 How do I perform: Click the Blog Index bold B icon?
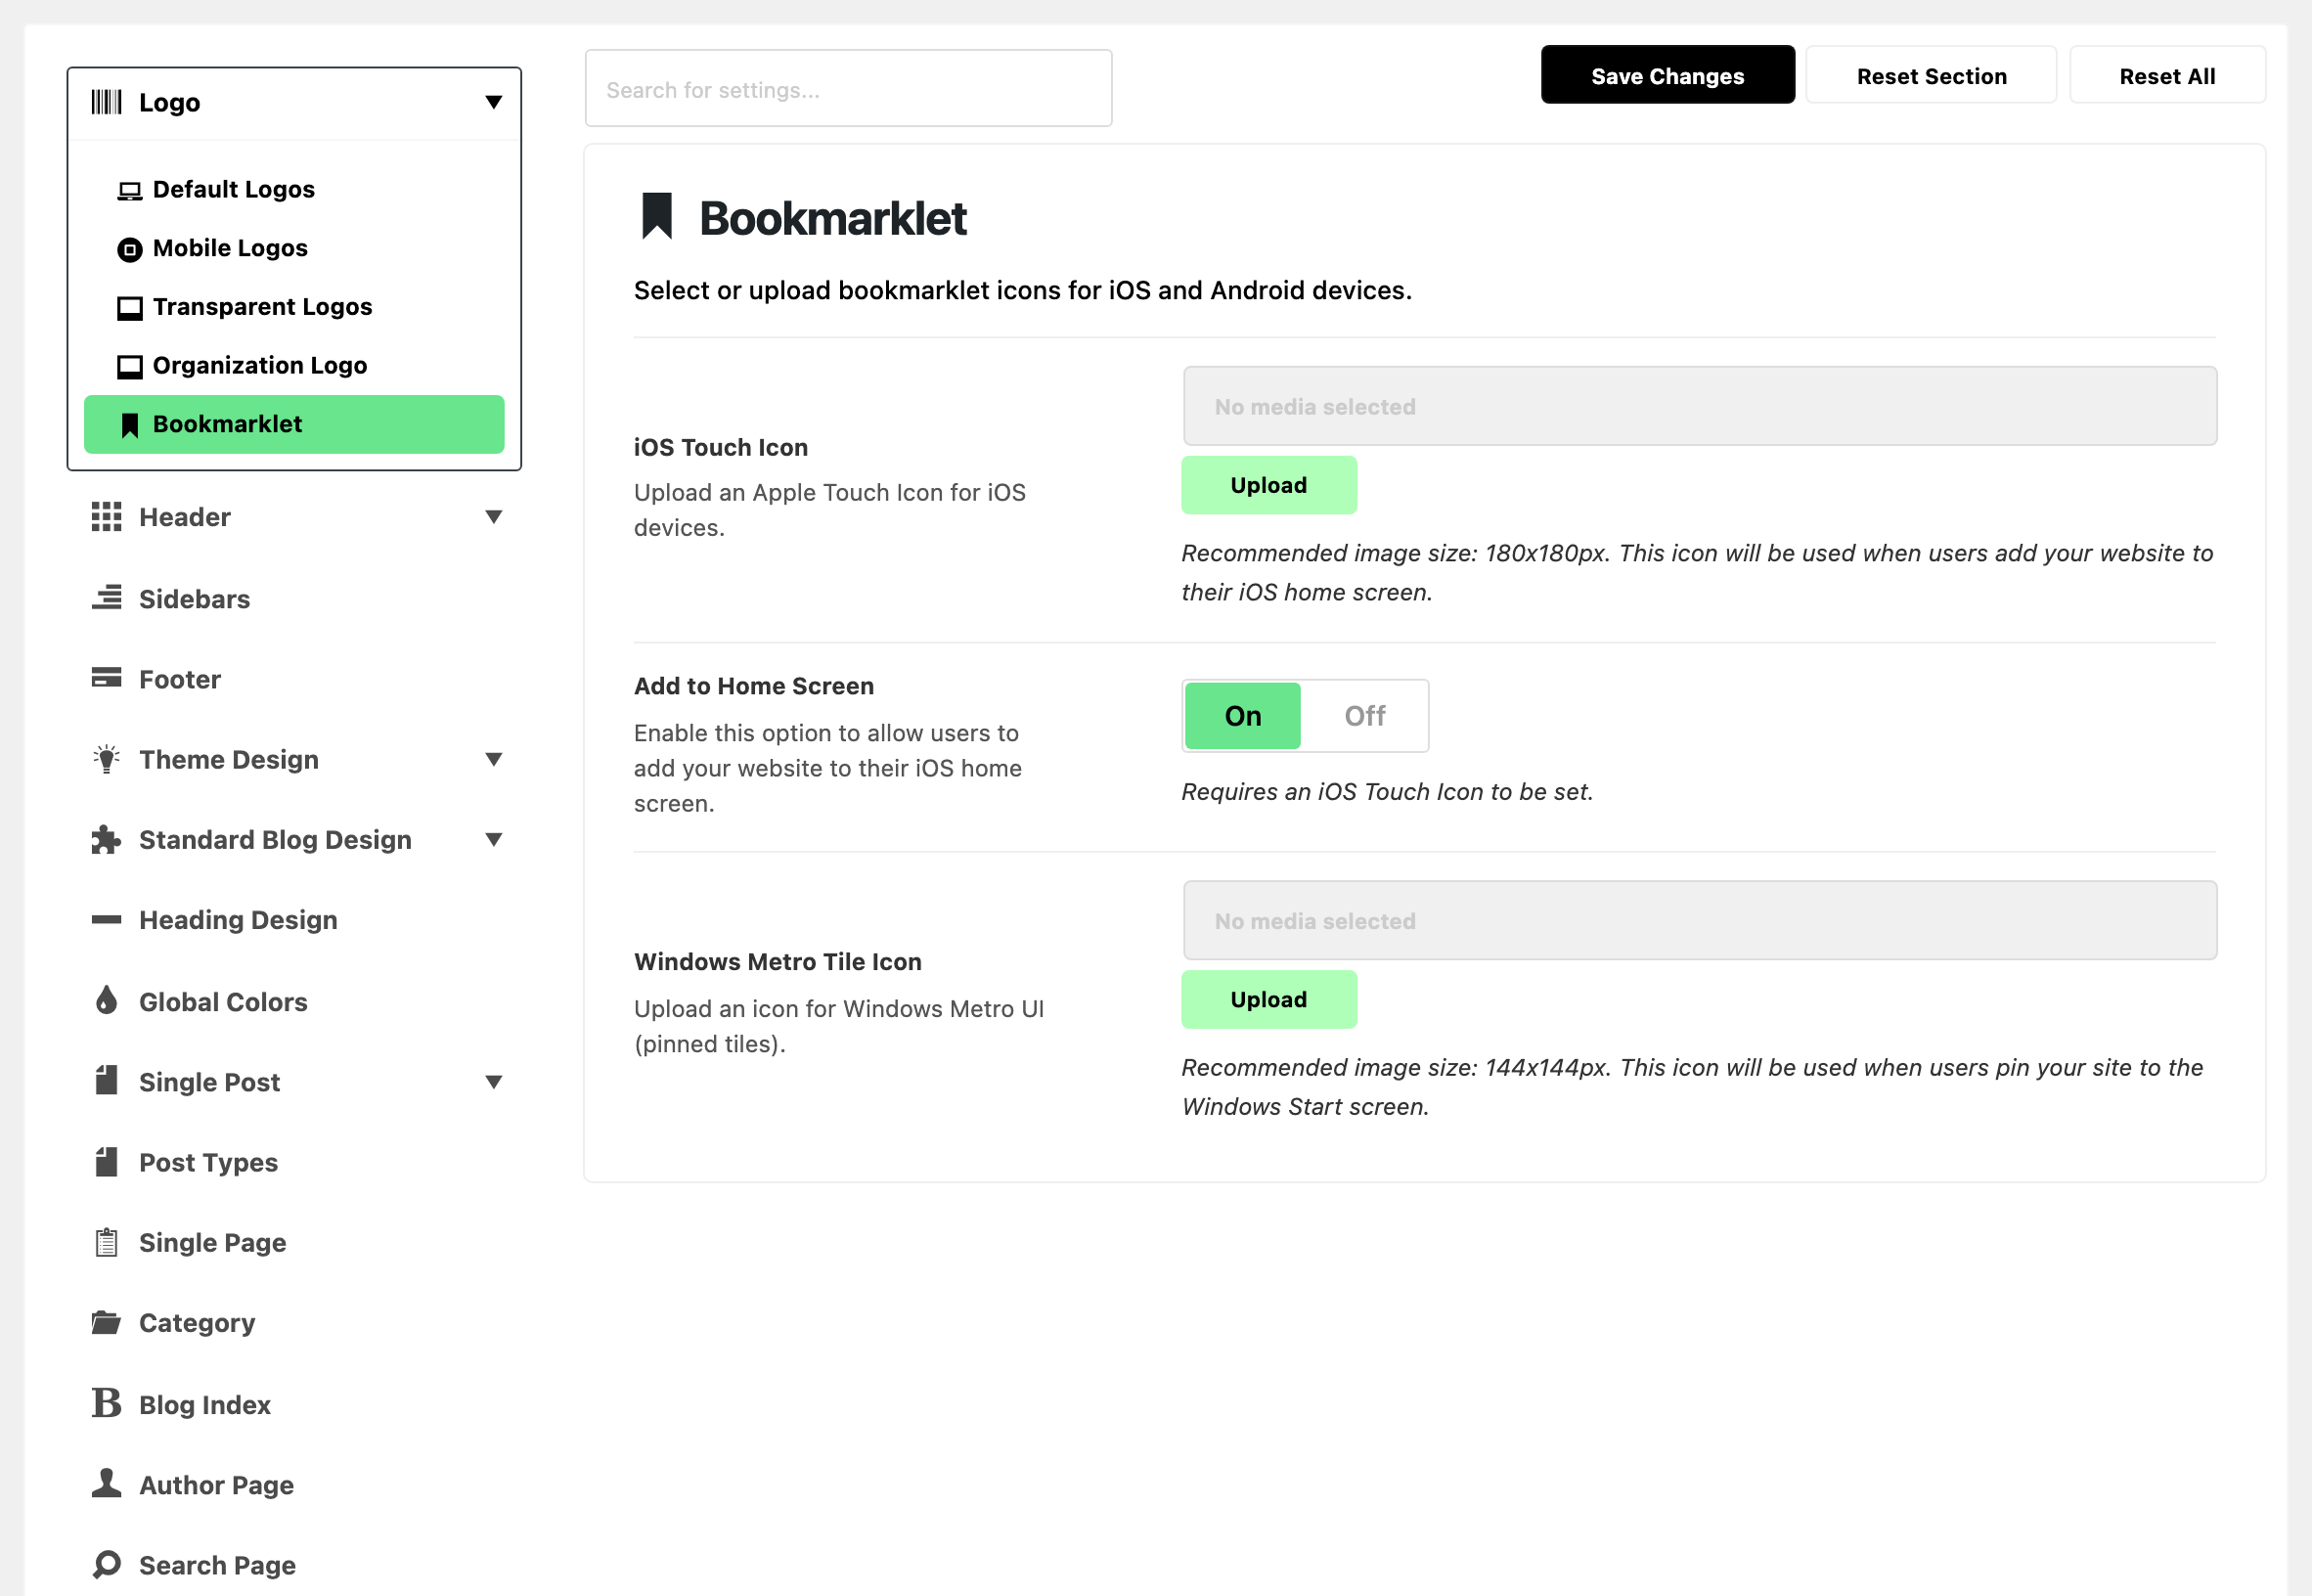(x=106, y=1403)
